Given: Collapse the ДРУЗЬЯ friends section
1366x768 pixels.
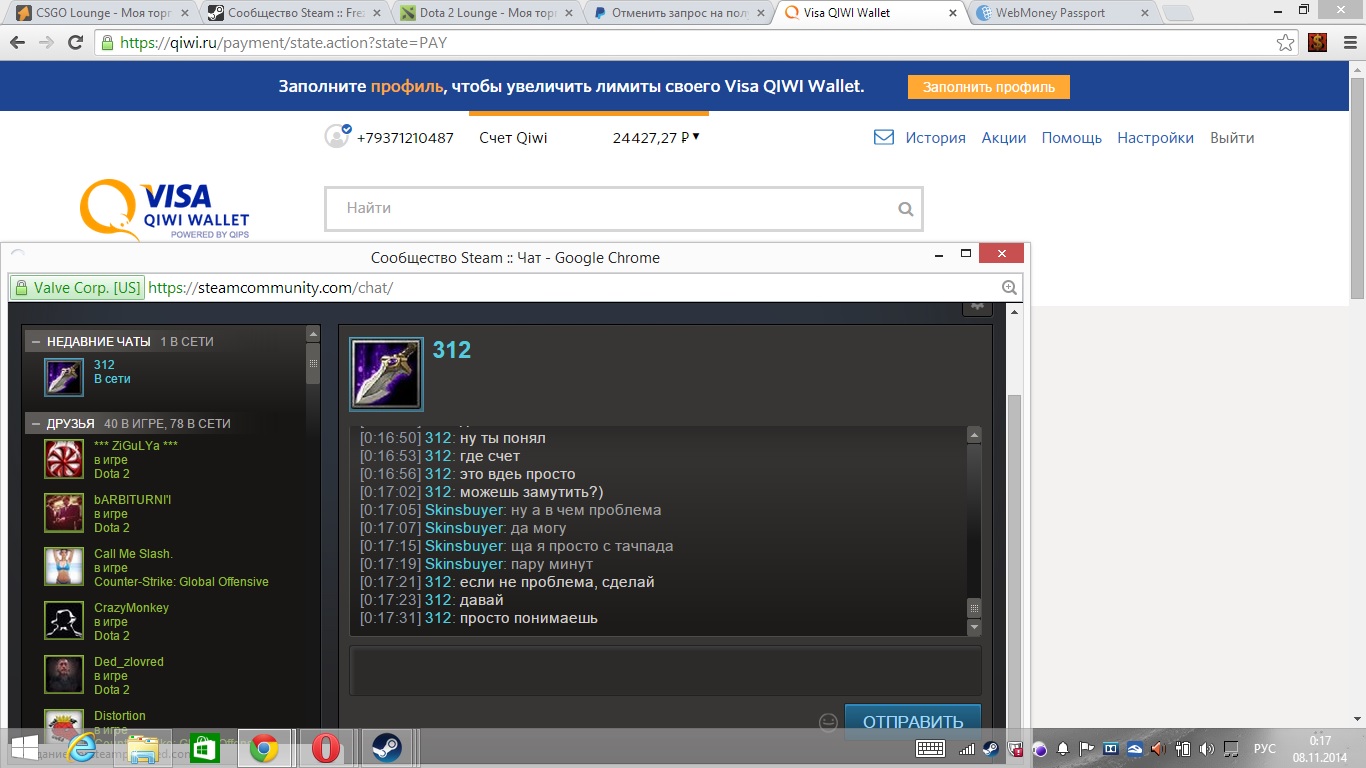Looking at the screenshot, I should (x=36, y=424).
